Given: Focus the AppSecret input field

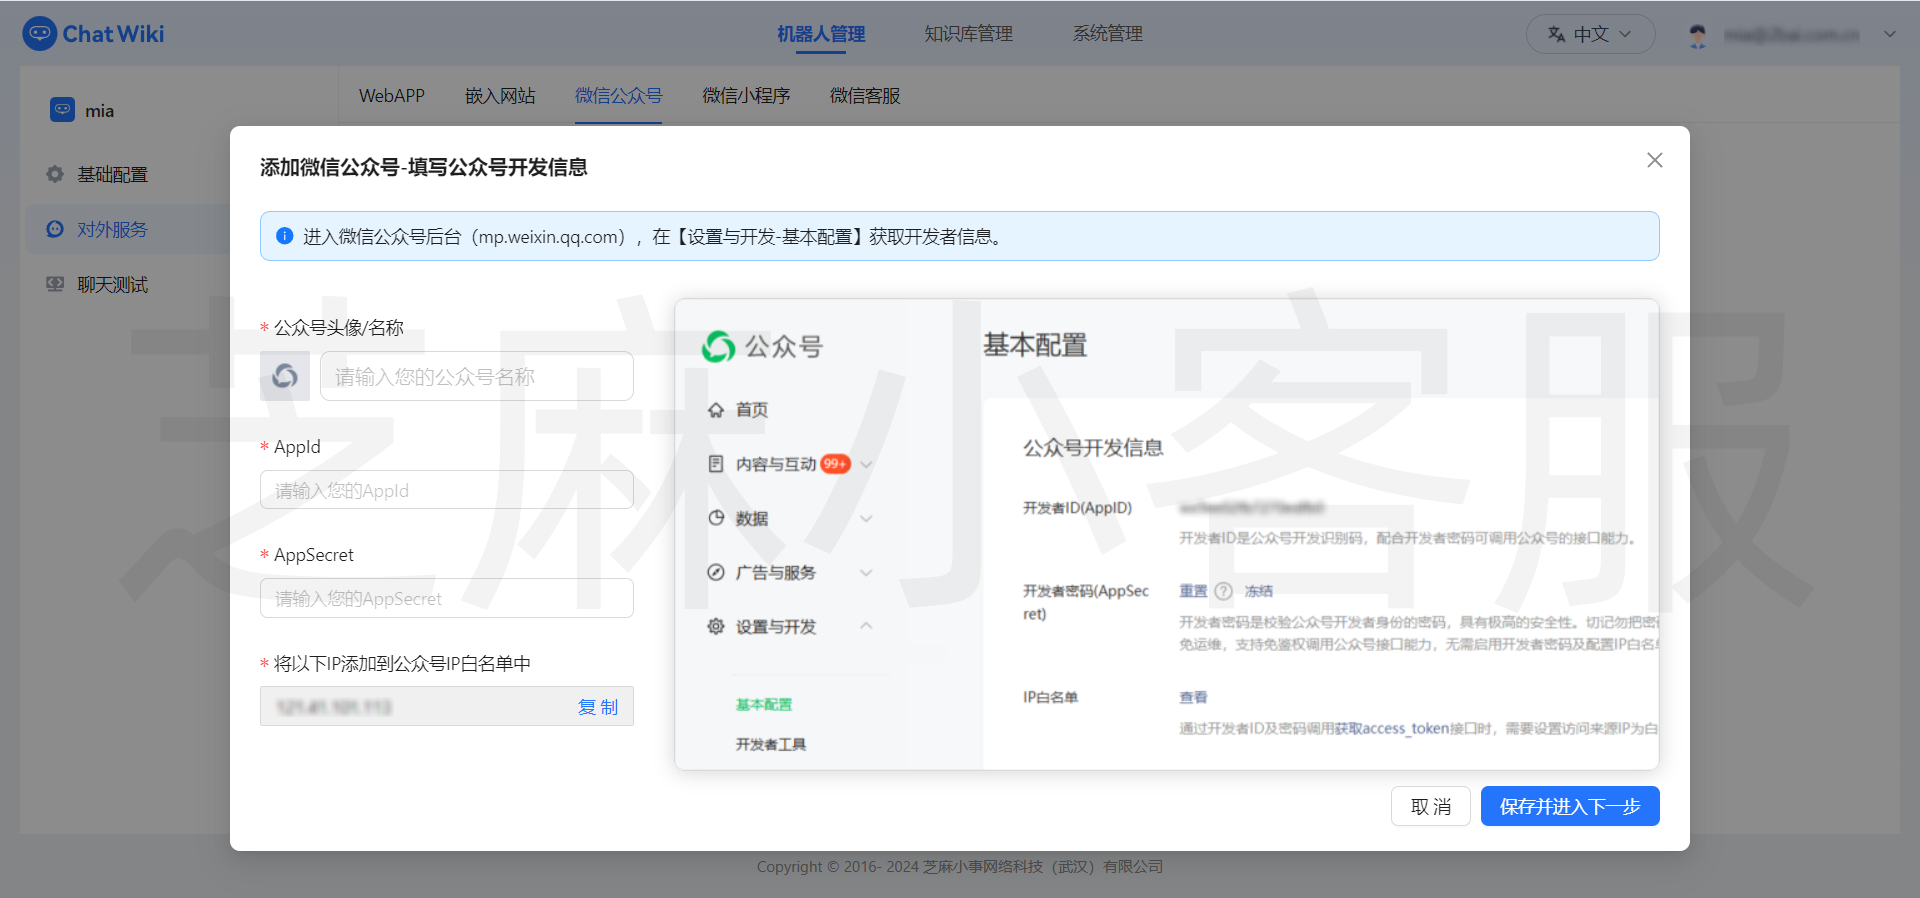Looking at the screenshot, I should coord(447,598).
